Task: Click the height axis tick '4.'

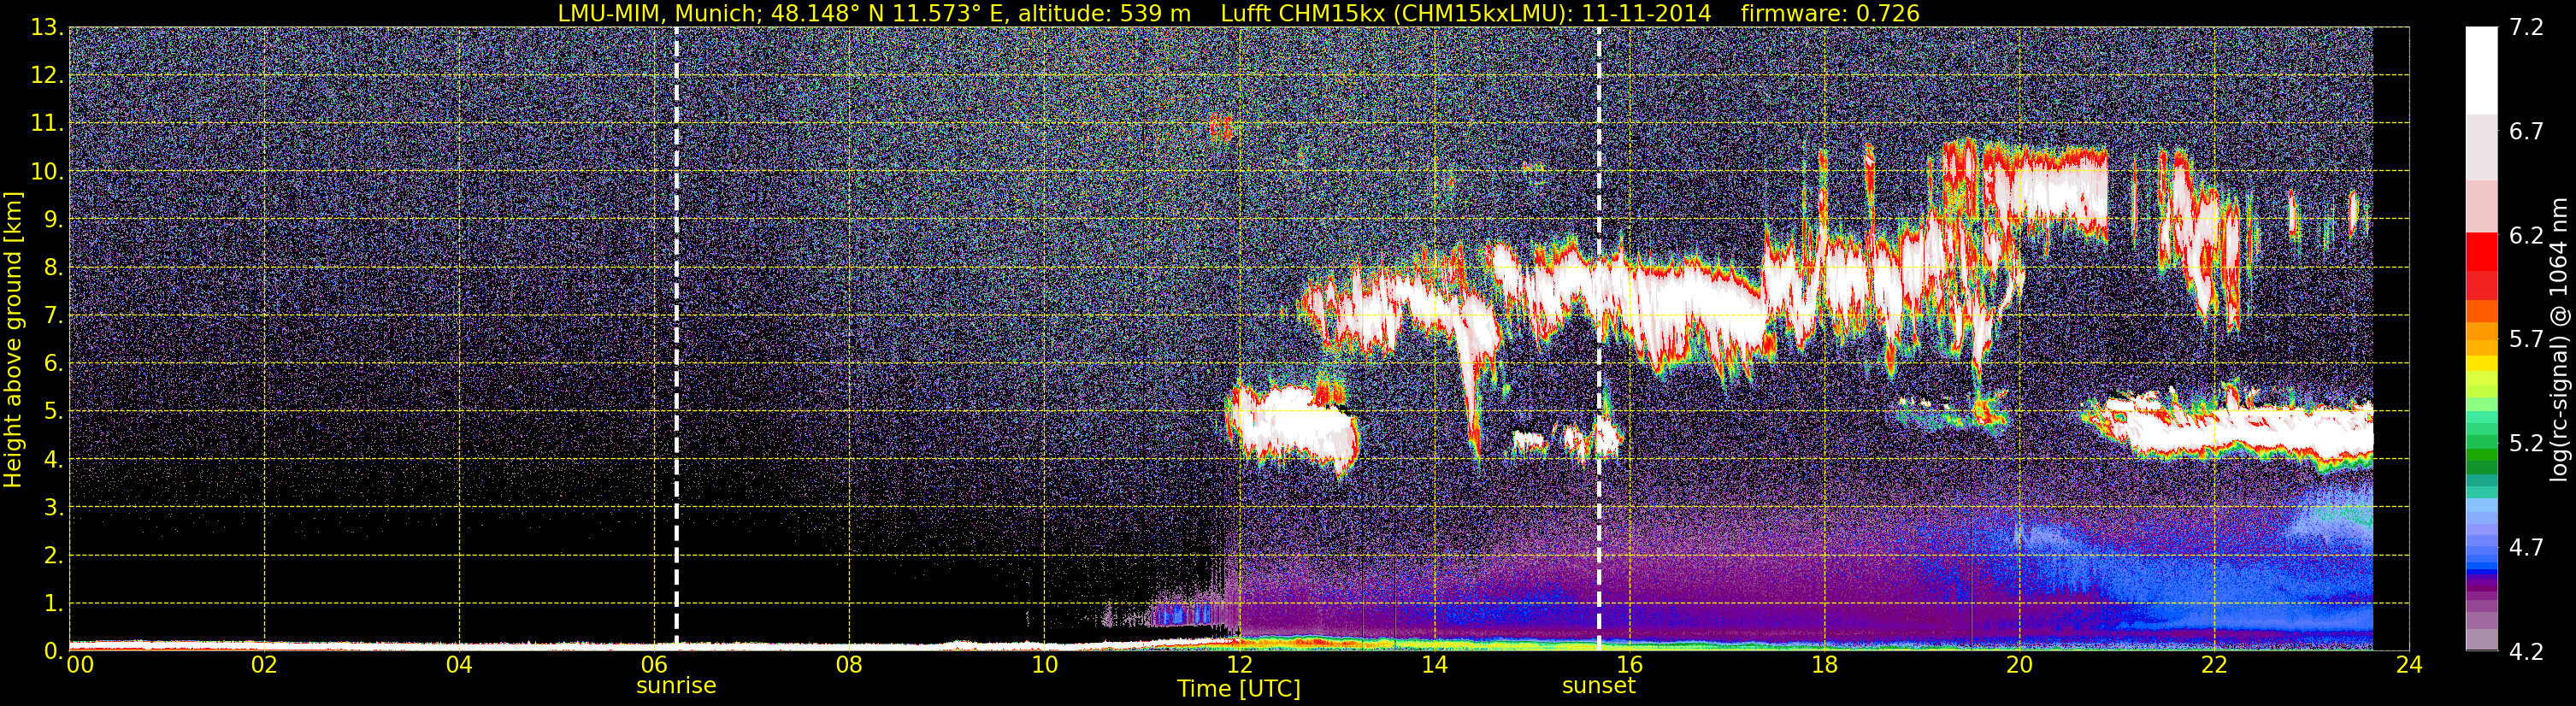Action: point(53,460)
